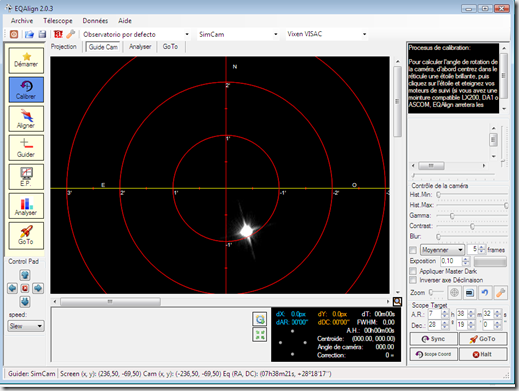This screenshot has width=519, height=391.
Task: Click the GoTo button in Scope Target
Action: (x=483, y=339)
